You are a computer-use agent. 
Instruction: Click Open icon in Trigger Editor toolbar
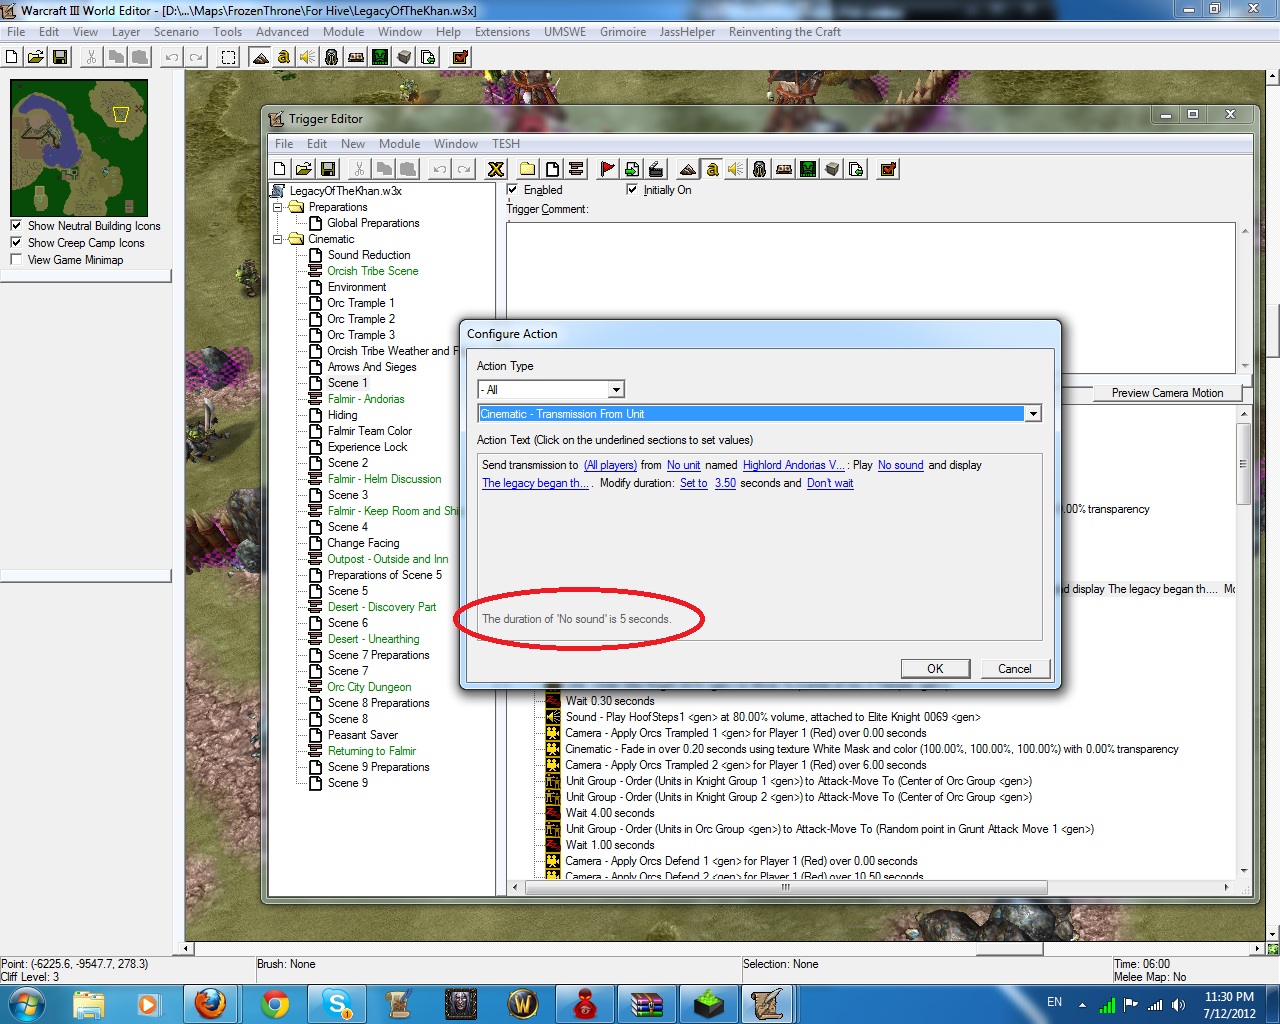[303, 169]
